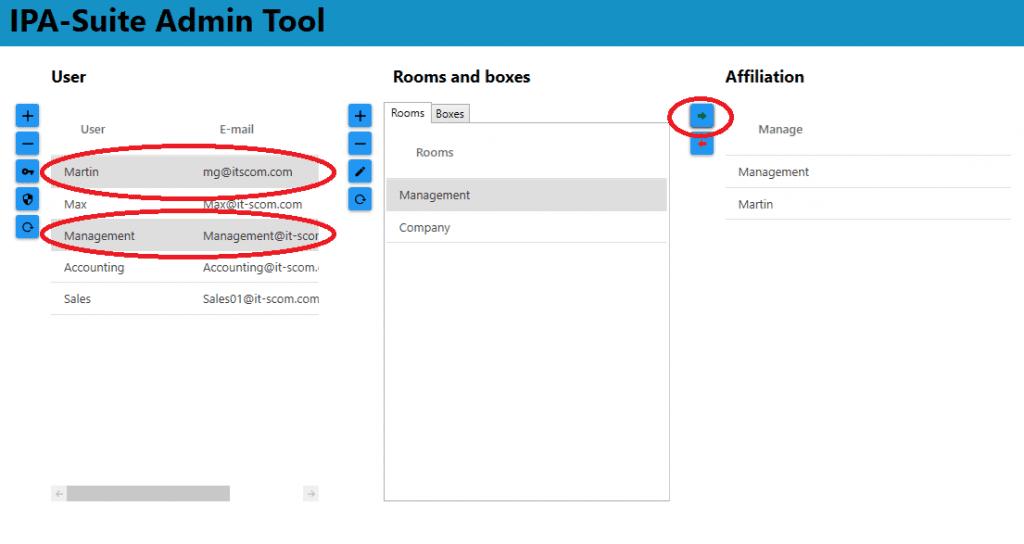Viewport: 1024px width, 544px height.
Task: Switch to the Boxes tab
Action: (x=450, y=114)
